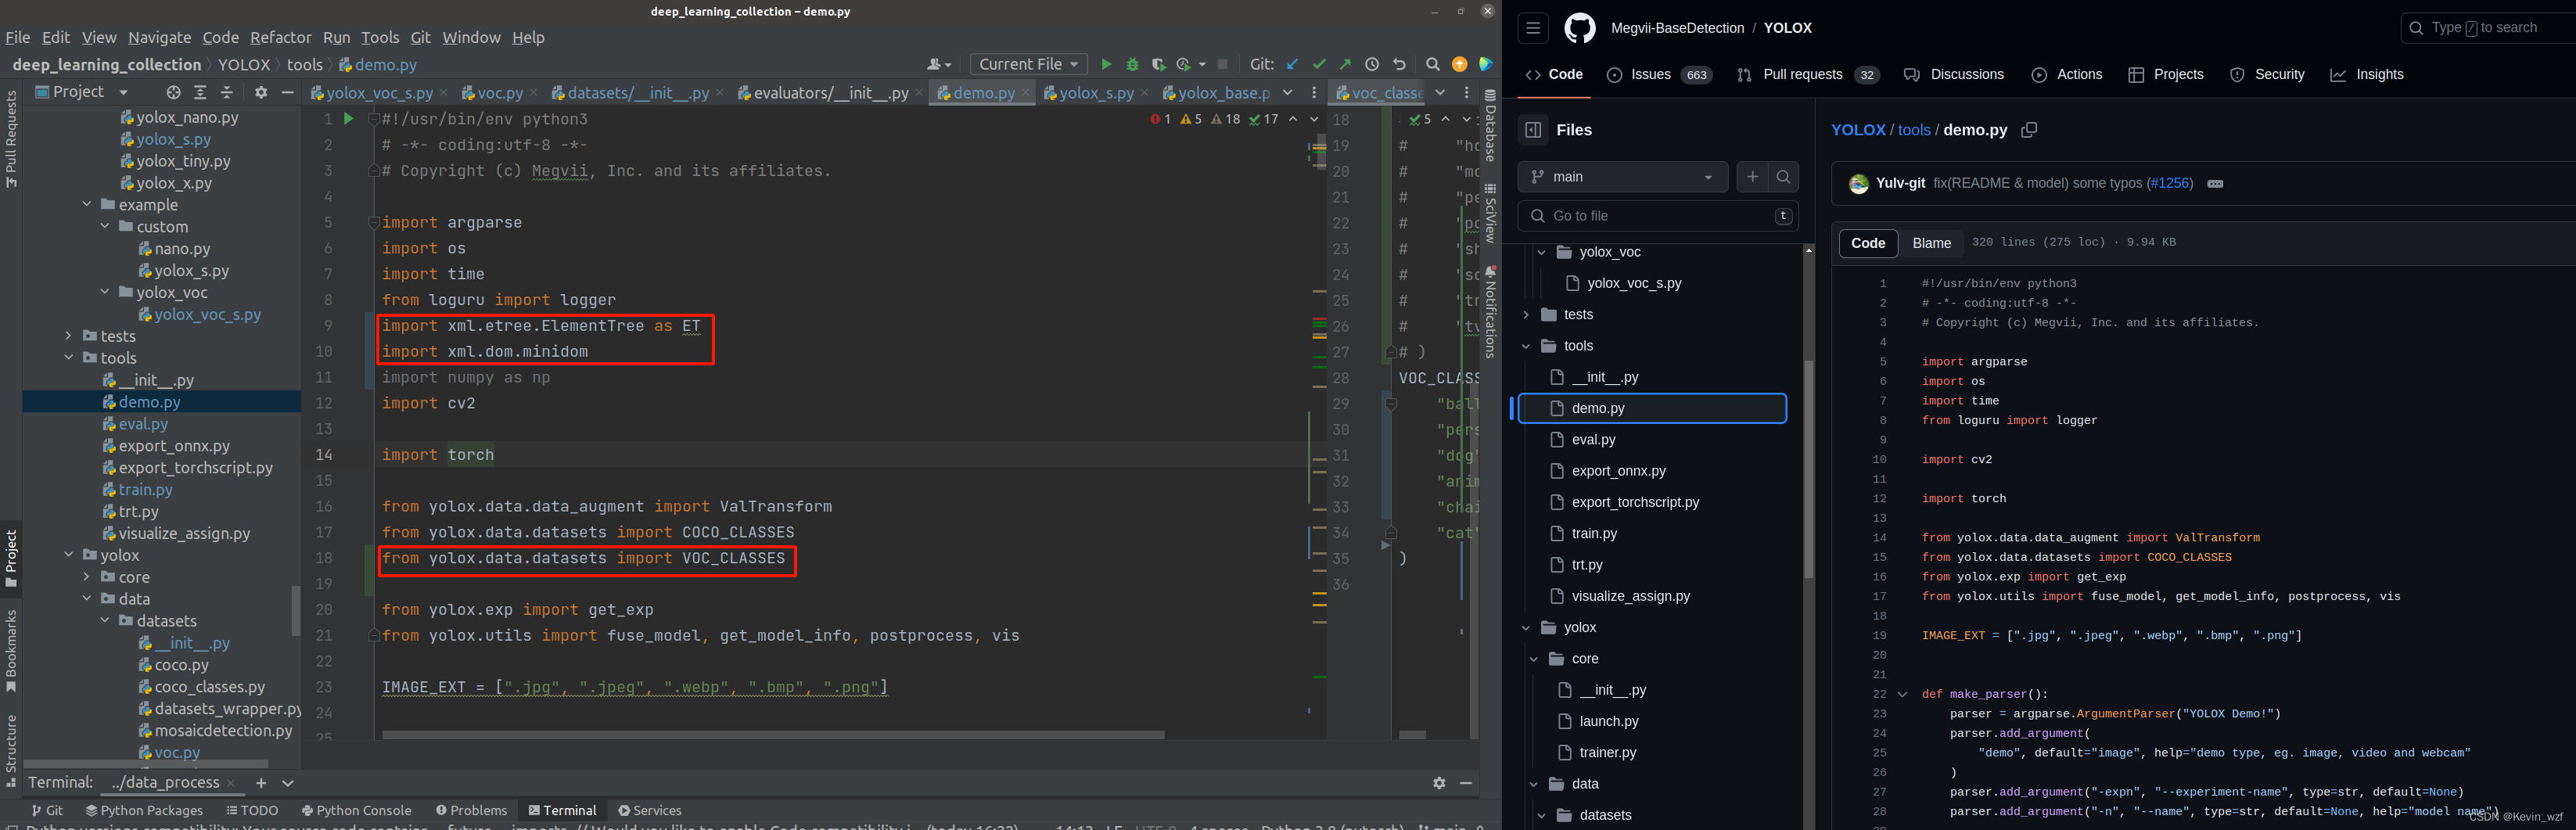
Task: Open the Refactor menu
Action: tap(280, 37)
